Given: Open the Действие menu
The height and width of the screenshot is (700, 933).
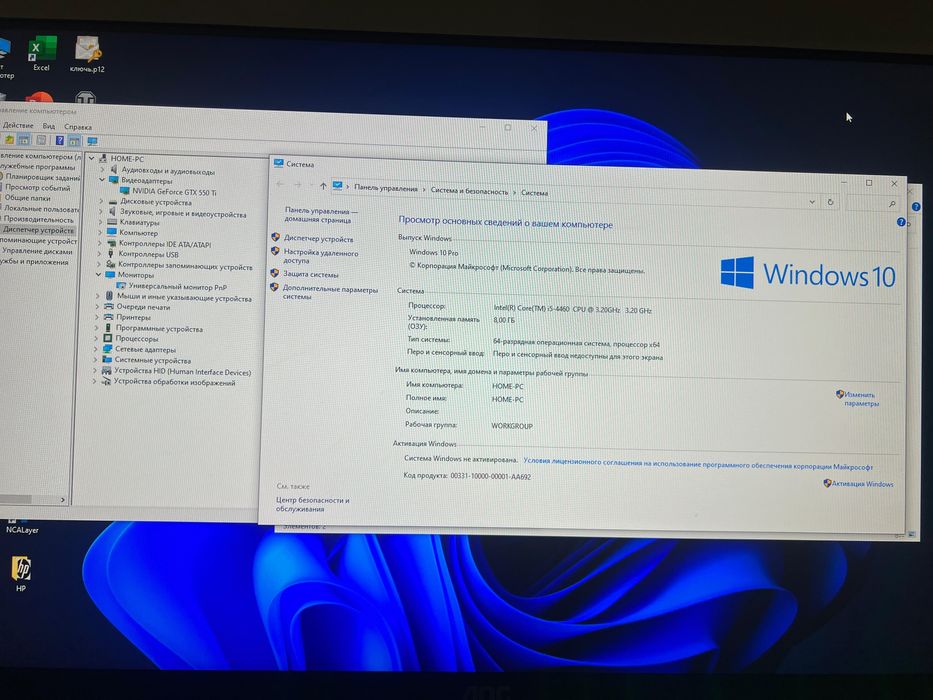Looking at the screenshot, I should point(18,125).
